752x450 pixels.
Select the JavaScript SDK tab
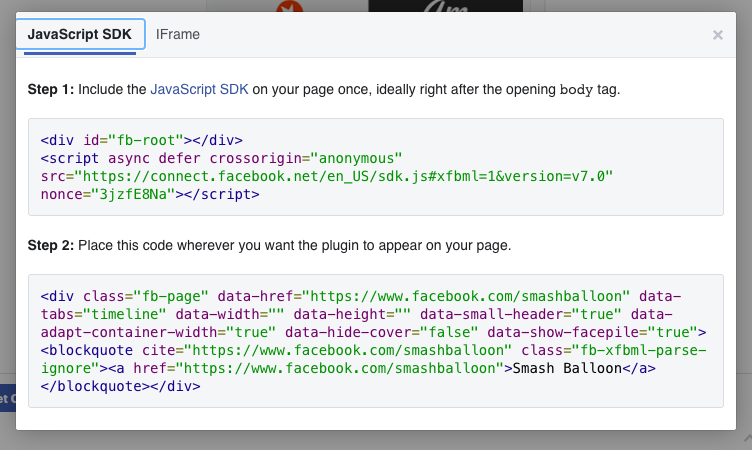coord(80,34)
